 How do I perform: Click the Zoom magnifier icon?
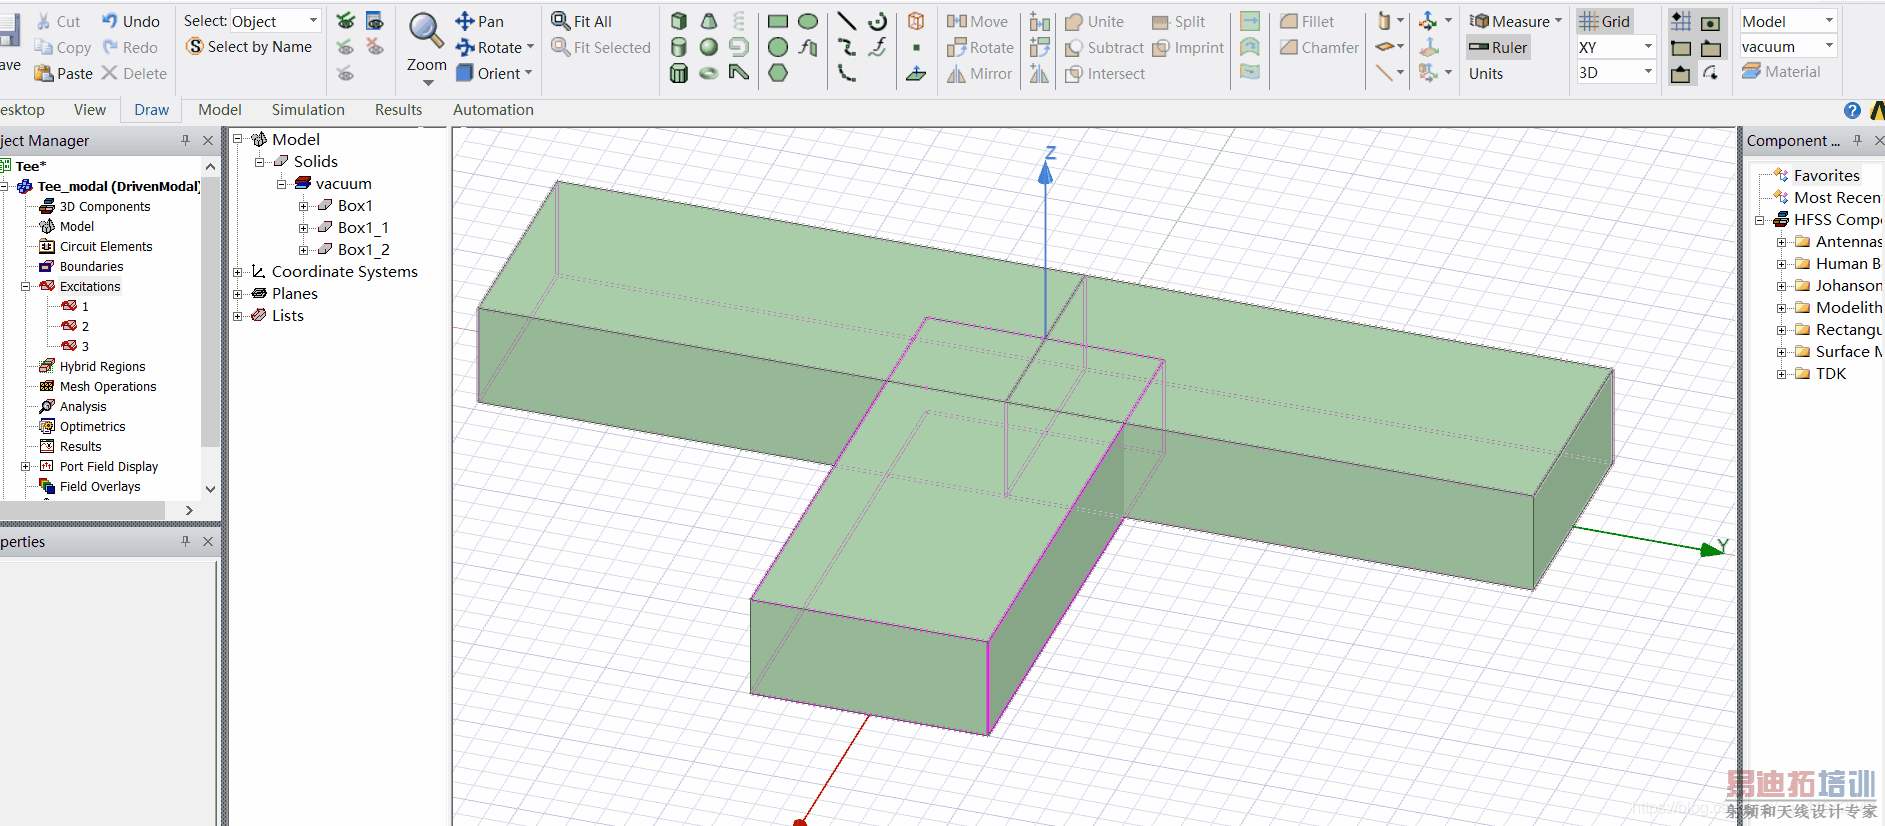pyautogui.click(x=426, y=32)
